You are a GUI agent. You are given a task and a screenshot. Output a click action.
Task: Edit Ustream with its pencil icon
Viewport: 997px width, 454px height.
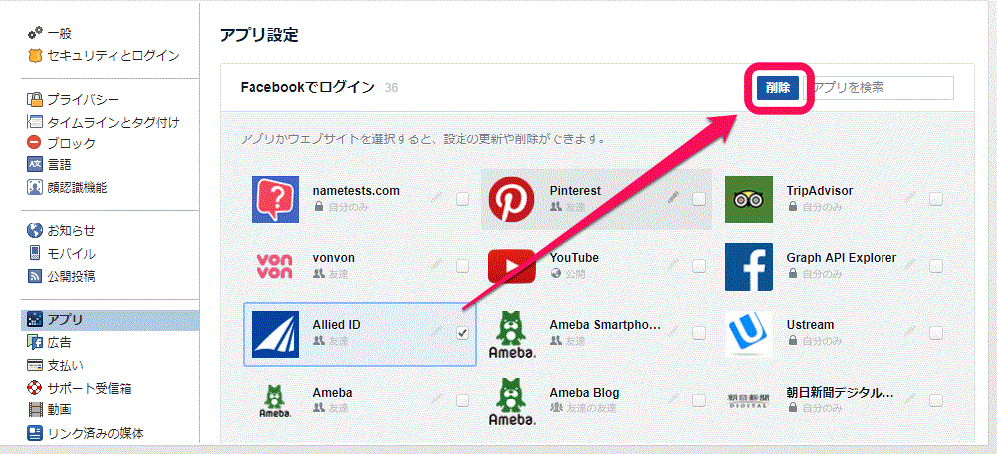pyautogui.click(x=910, y=331)
